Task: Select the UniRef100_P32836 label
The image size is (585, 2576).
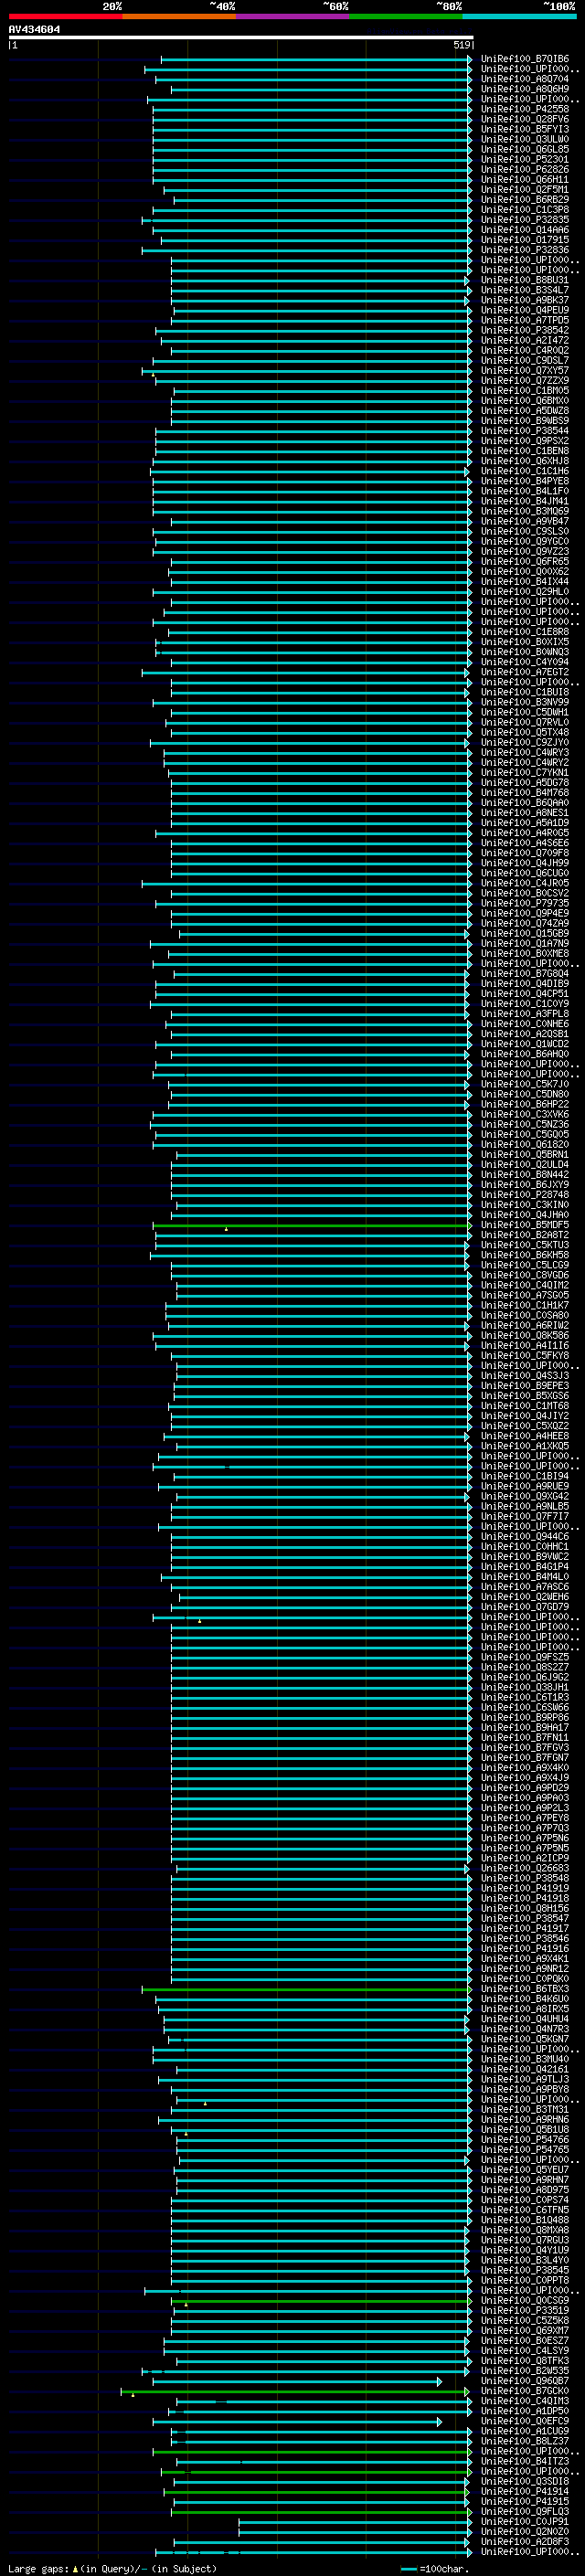Action: [525, 250]
